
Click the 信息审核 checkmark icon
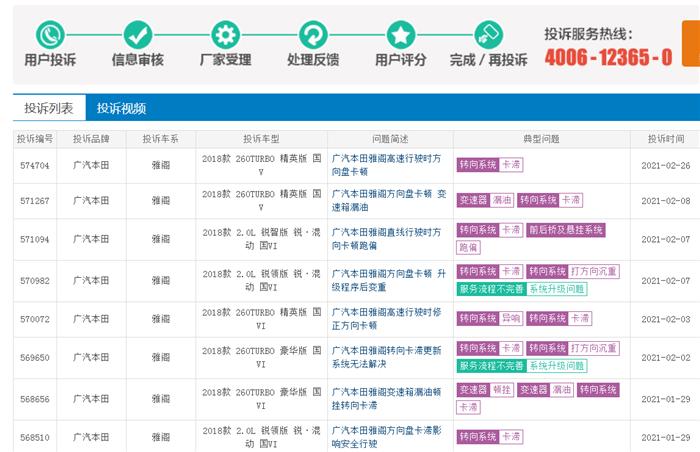pos(138,35)
